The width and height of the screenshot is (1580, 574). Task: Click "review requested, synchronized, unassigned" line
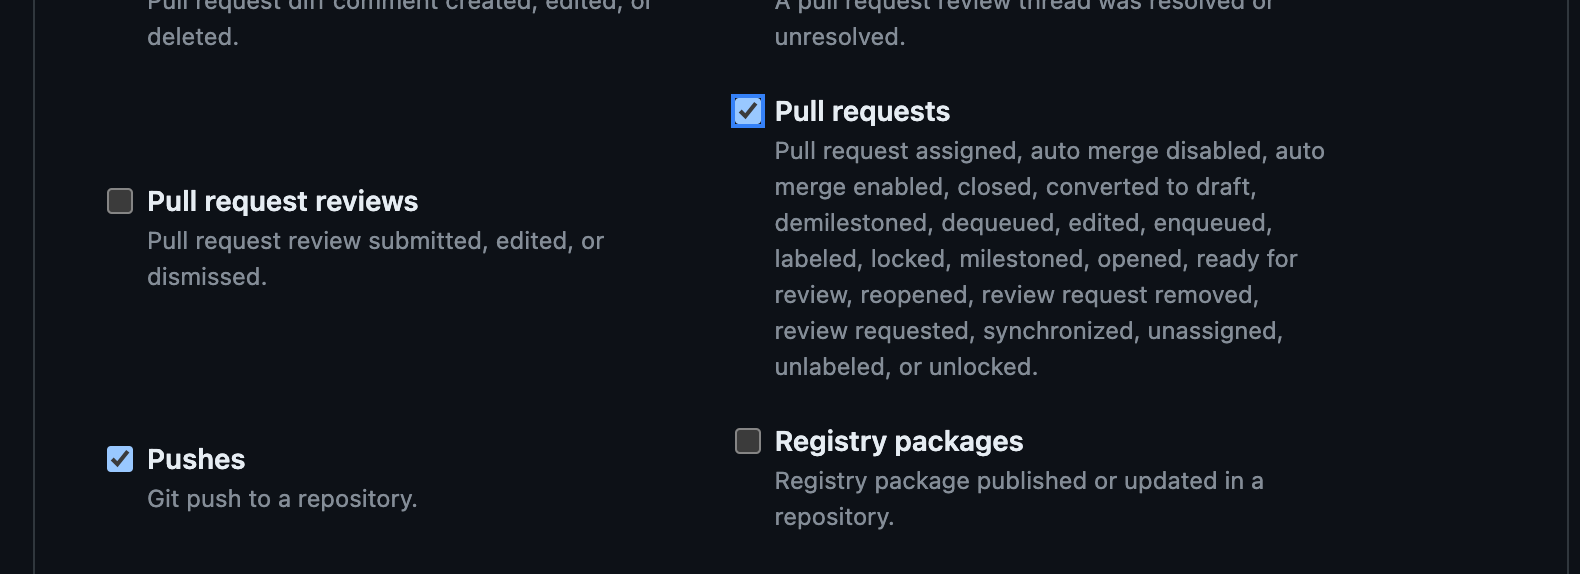click(1028, 331)
